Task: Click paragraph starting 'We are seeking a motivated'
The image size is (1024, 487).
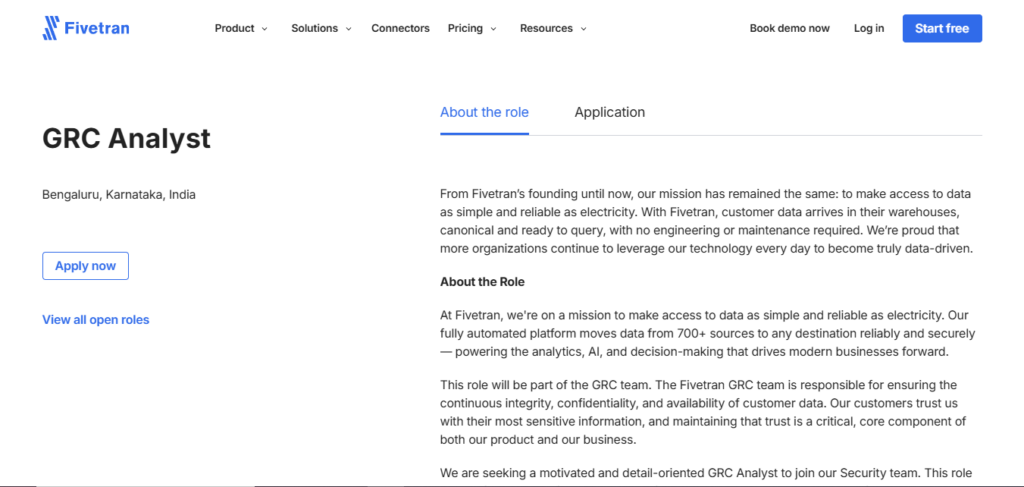Action: click(x=707, y=473)
